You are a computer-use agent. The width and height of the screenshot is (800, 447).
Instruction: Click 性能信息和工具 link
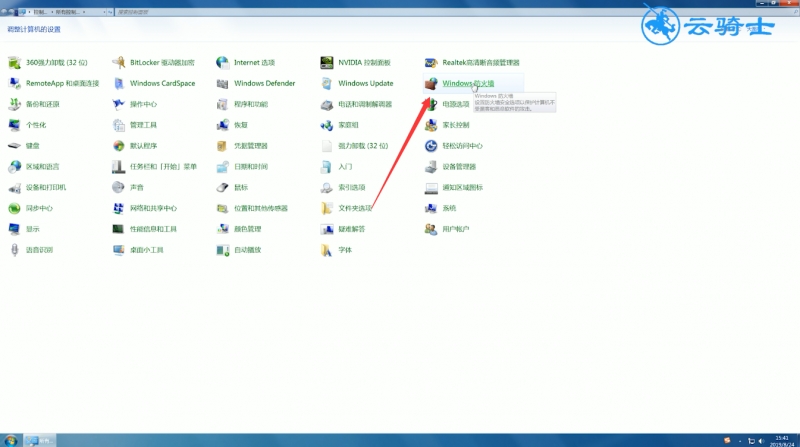coord(153,229)
